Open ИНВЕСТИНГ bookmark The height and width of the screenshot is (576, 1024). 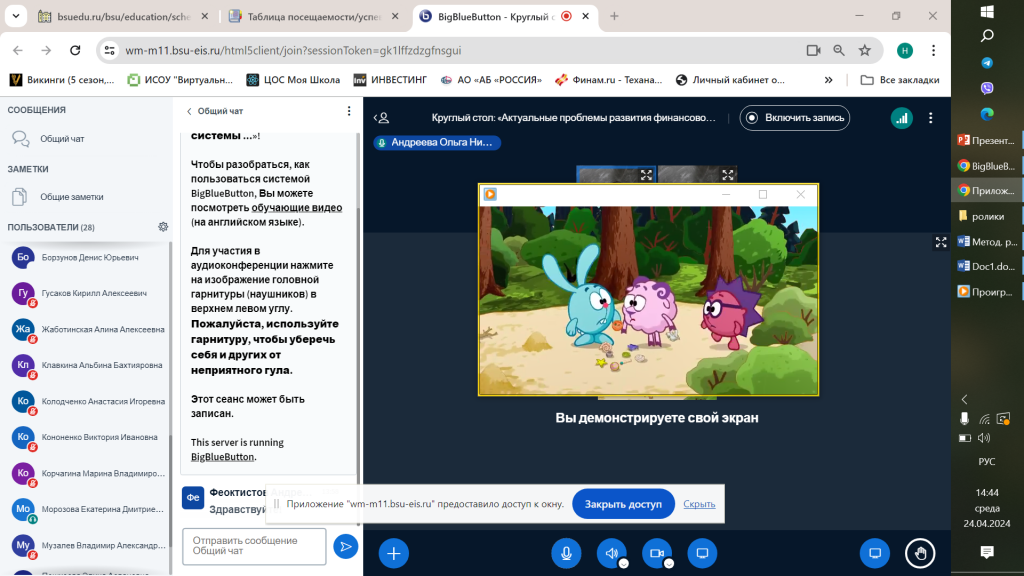390,80
